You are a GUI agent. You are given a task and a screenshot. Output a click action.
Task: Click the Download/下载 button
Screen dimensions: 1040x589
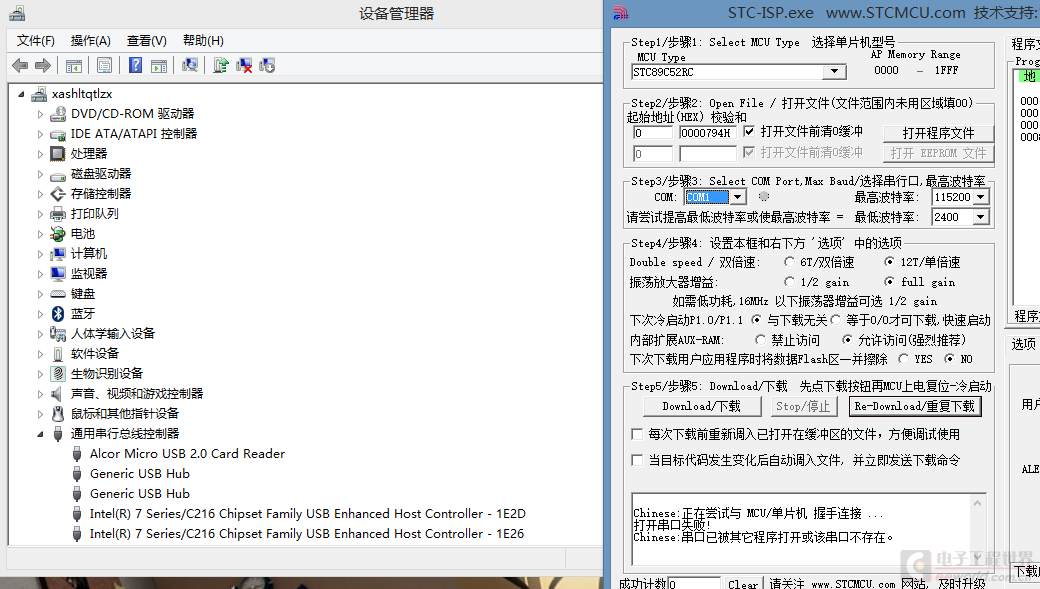702,406
